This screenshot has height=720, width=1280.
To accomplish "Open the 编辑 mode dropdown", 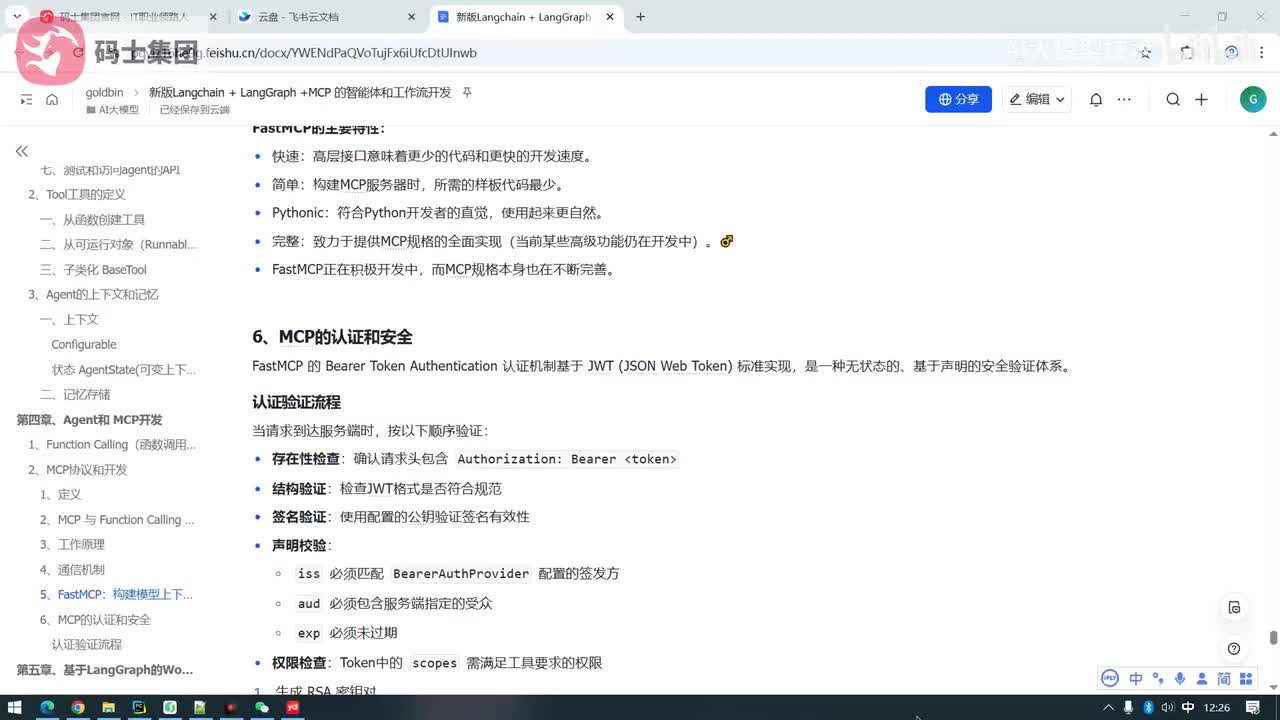I will [1037, 99].
